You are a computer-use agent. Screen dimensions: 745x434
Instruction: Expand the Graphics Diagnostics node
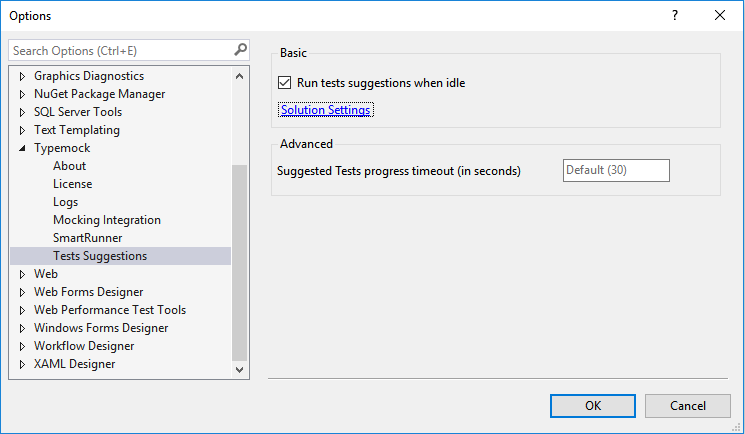(x=23, y=76)
